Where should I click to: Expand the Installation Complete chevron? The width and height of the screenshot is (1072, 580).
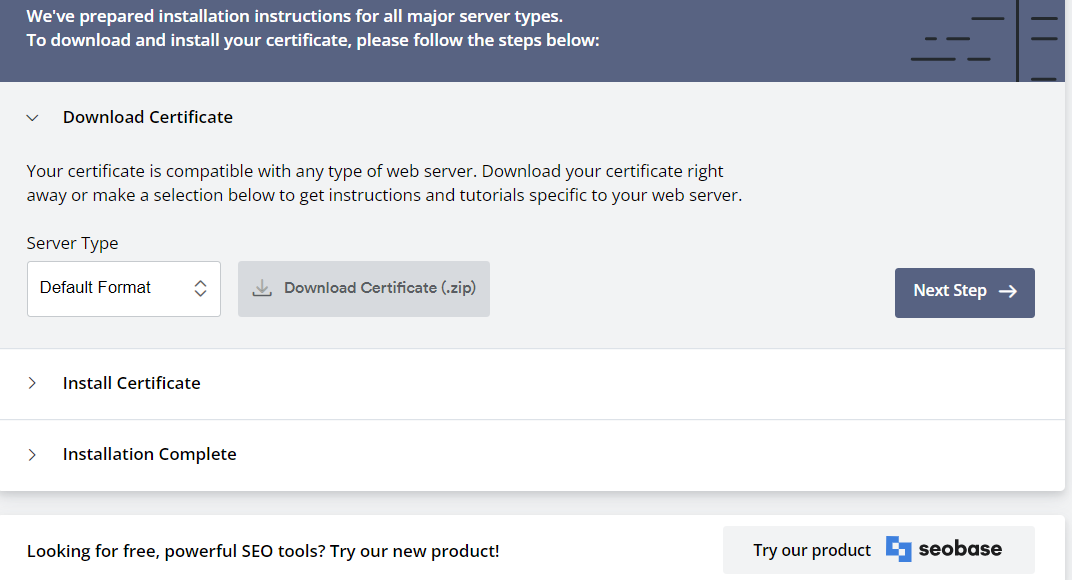coord(32,455)
